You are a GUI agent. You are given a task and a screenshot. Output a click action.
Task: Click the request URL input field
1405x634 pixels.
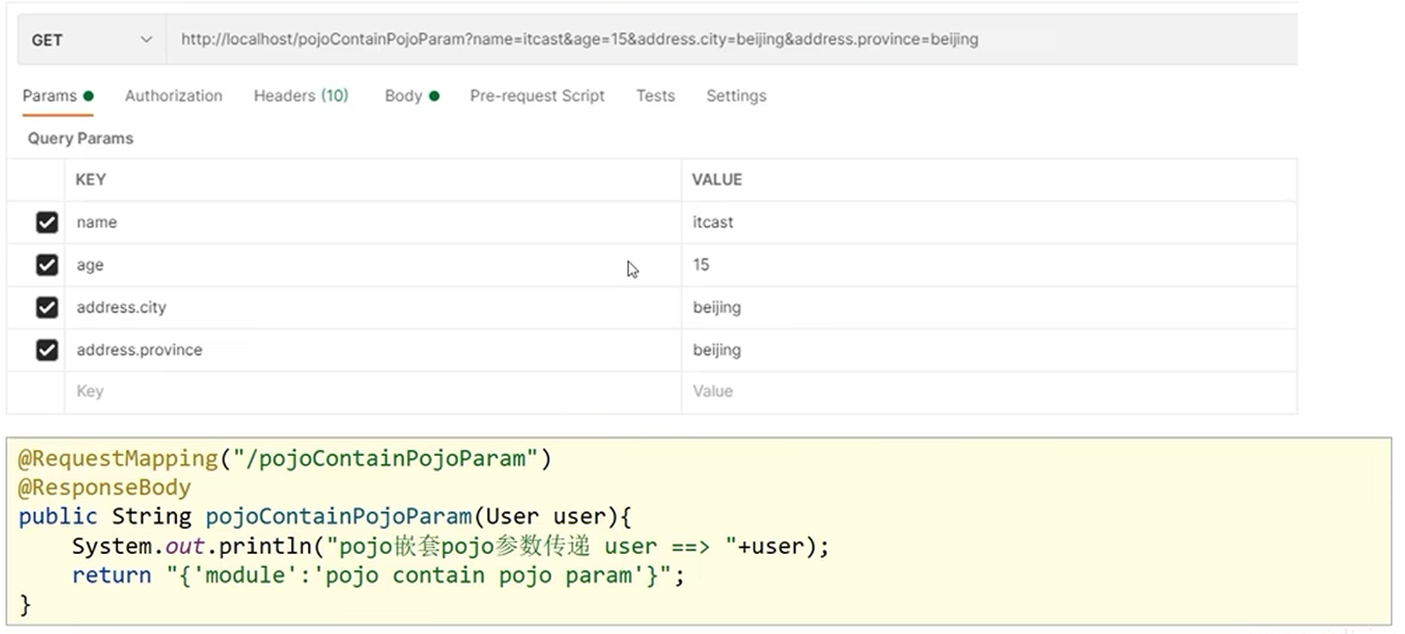pos(732,40)
